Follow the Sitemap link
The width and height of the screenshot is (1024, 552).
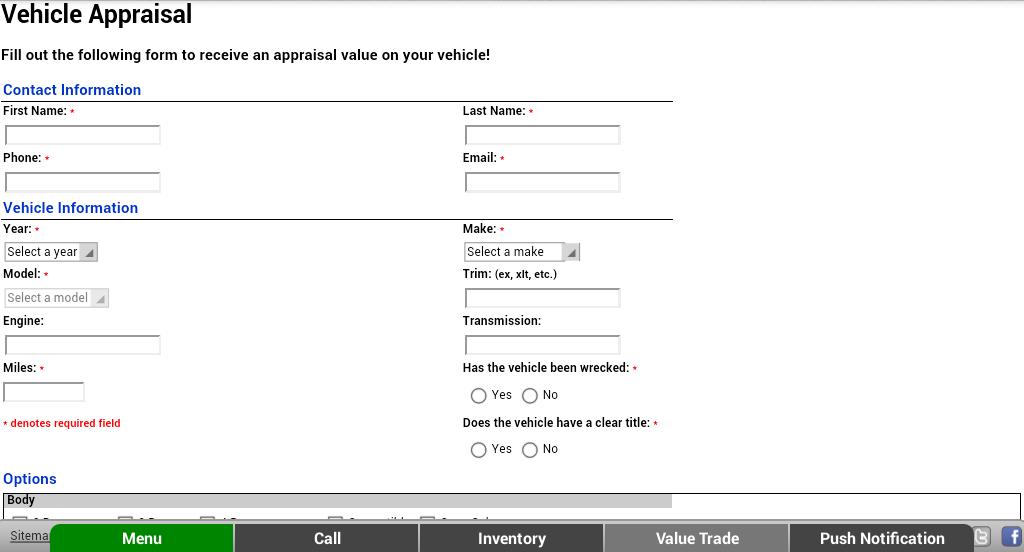29,536
